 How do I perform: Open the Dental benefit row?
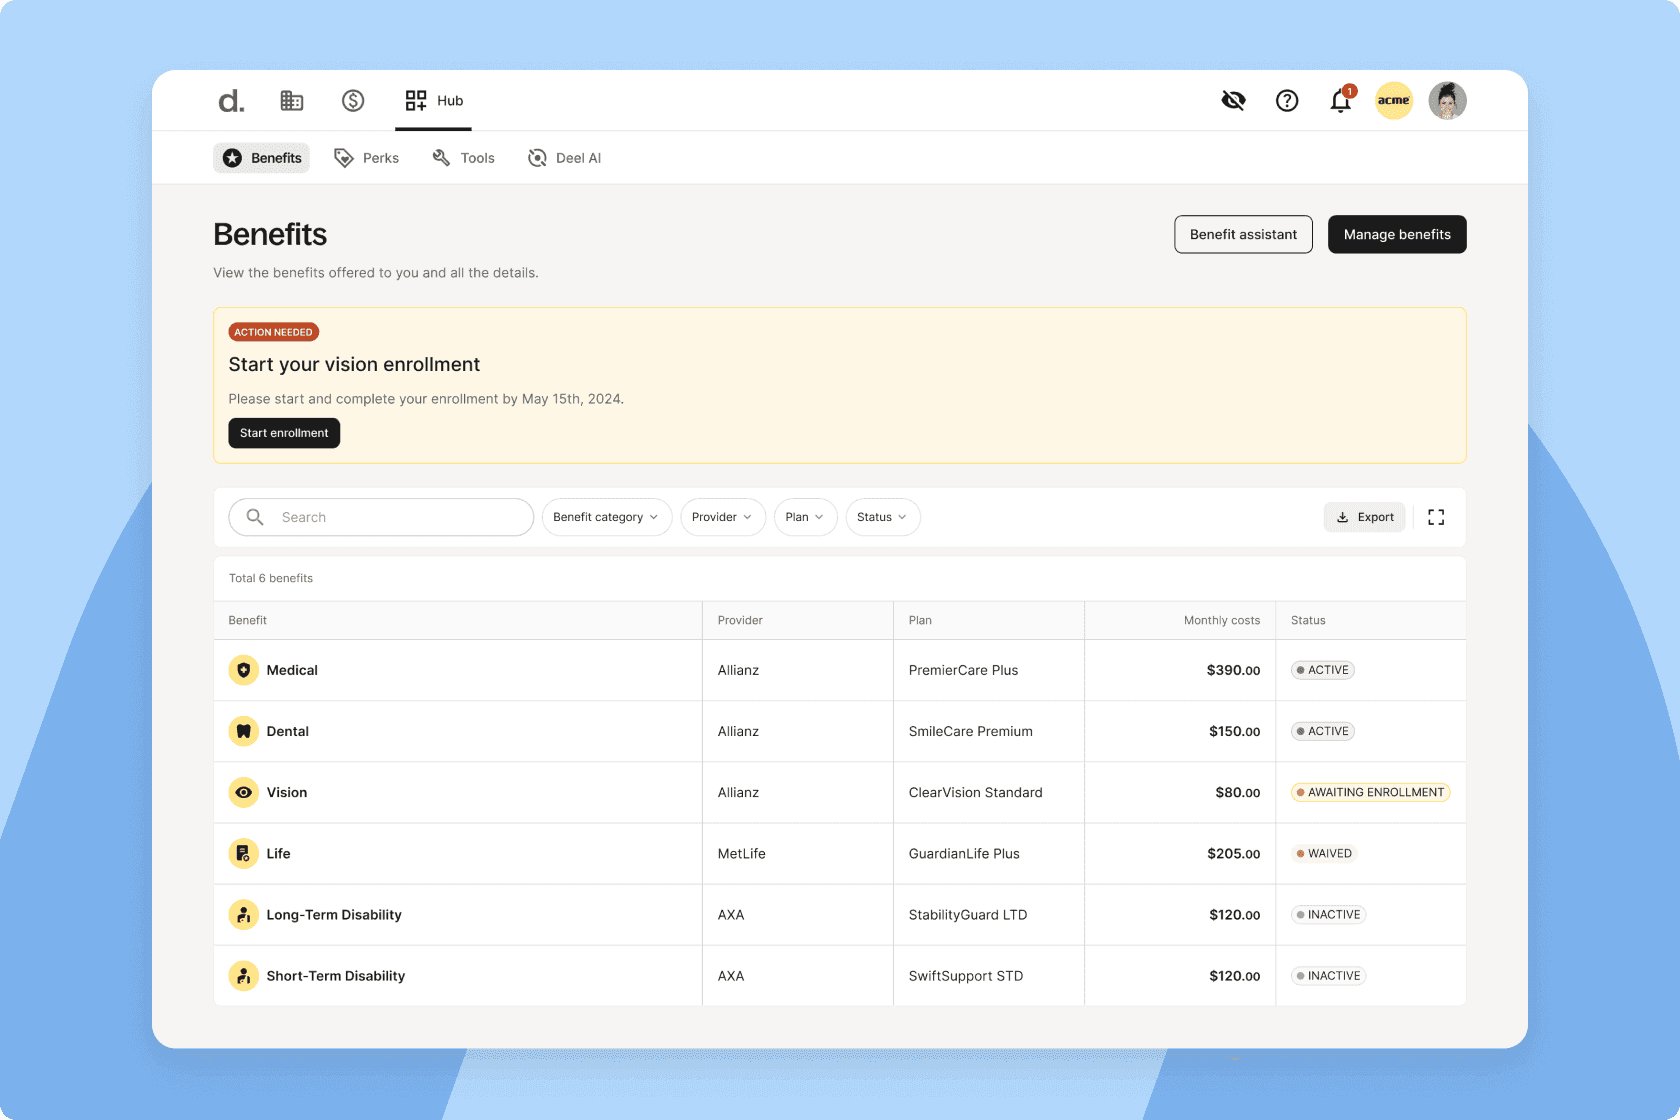[x=840, y=731]
